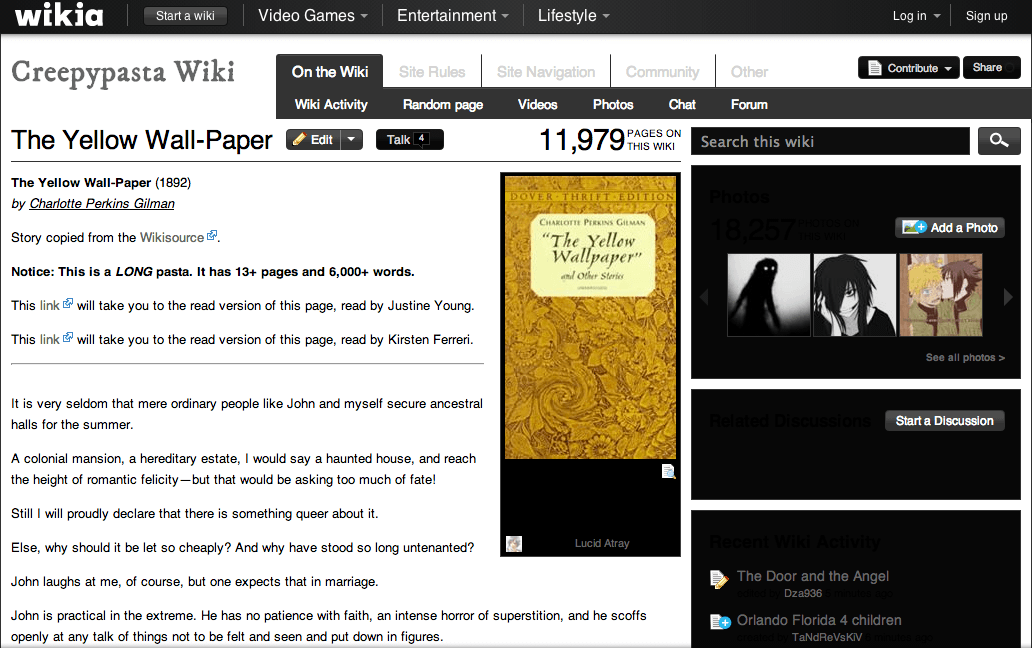The image size is (1032, 648).
Task: Click the Start a wiki button
Action: click(x=185, y=16)
